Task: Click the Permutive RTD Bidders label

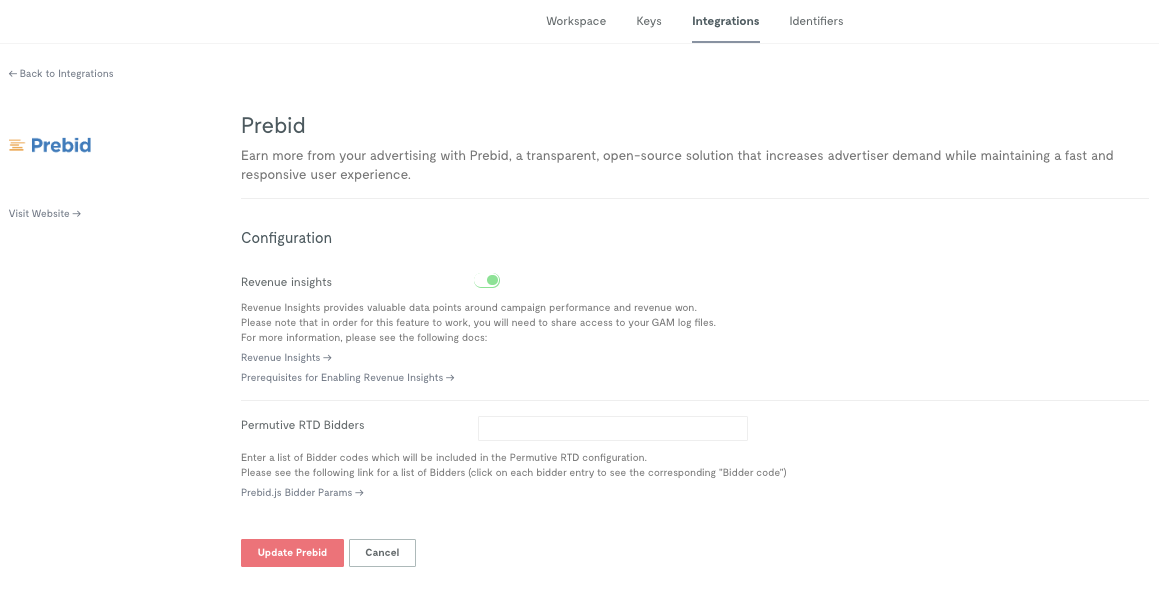Action: pyautogui.click(x=302, y=426)
